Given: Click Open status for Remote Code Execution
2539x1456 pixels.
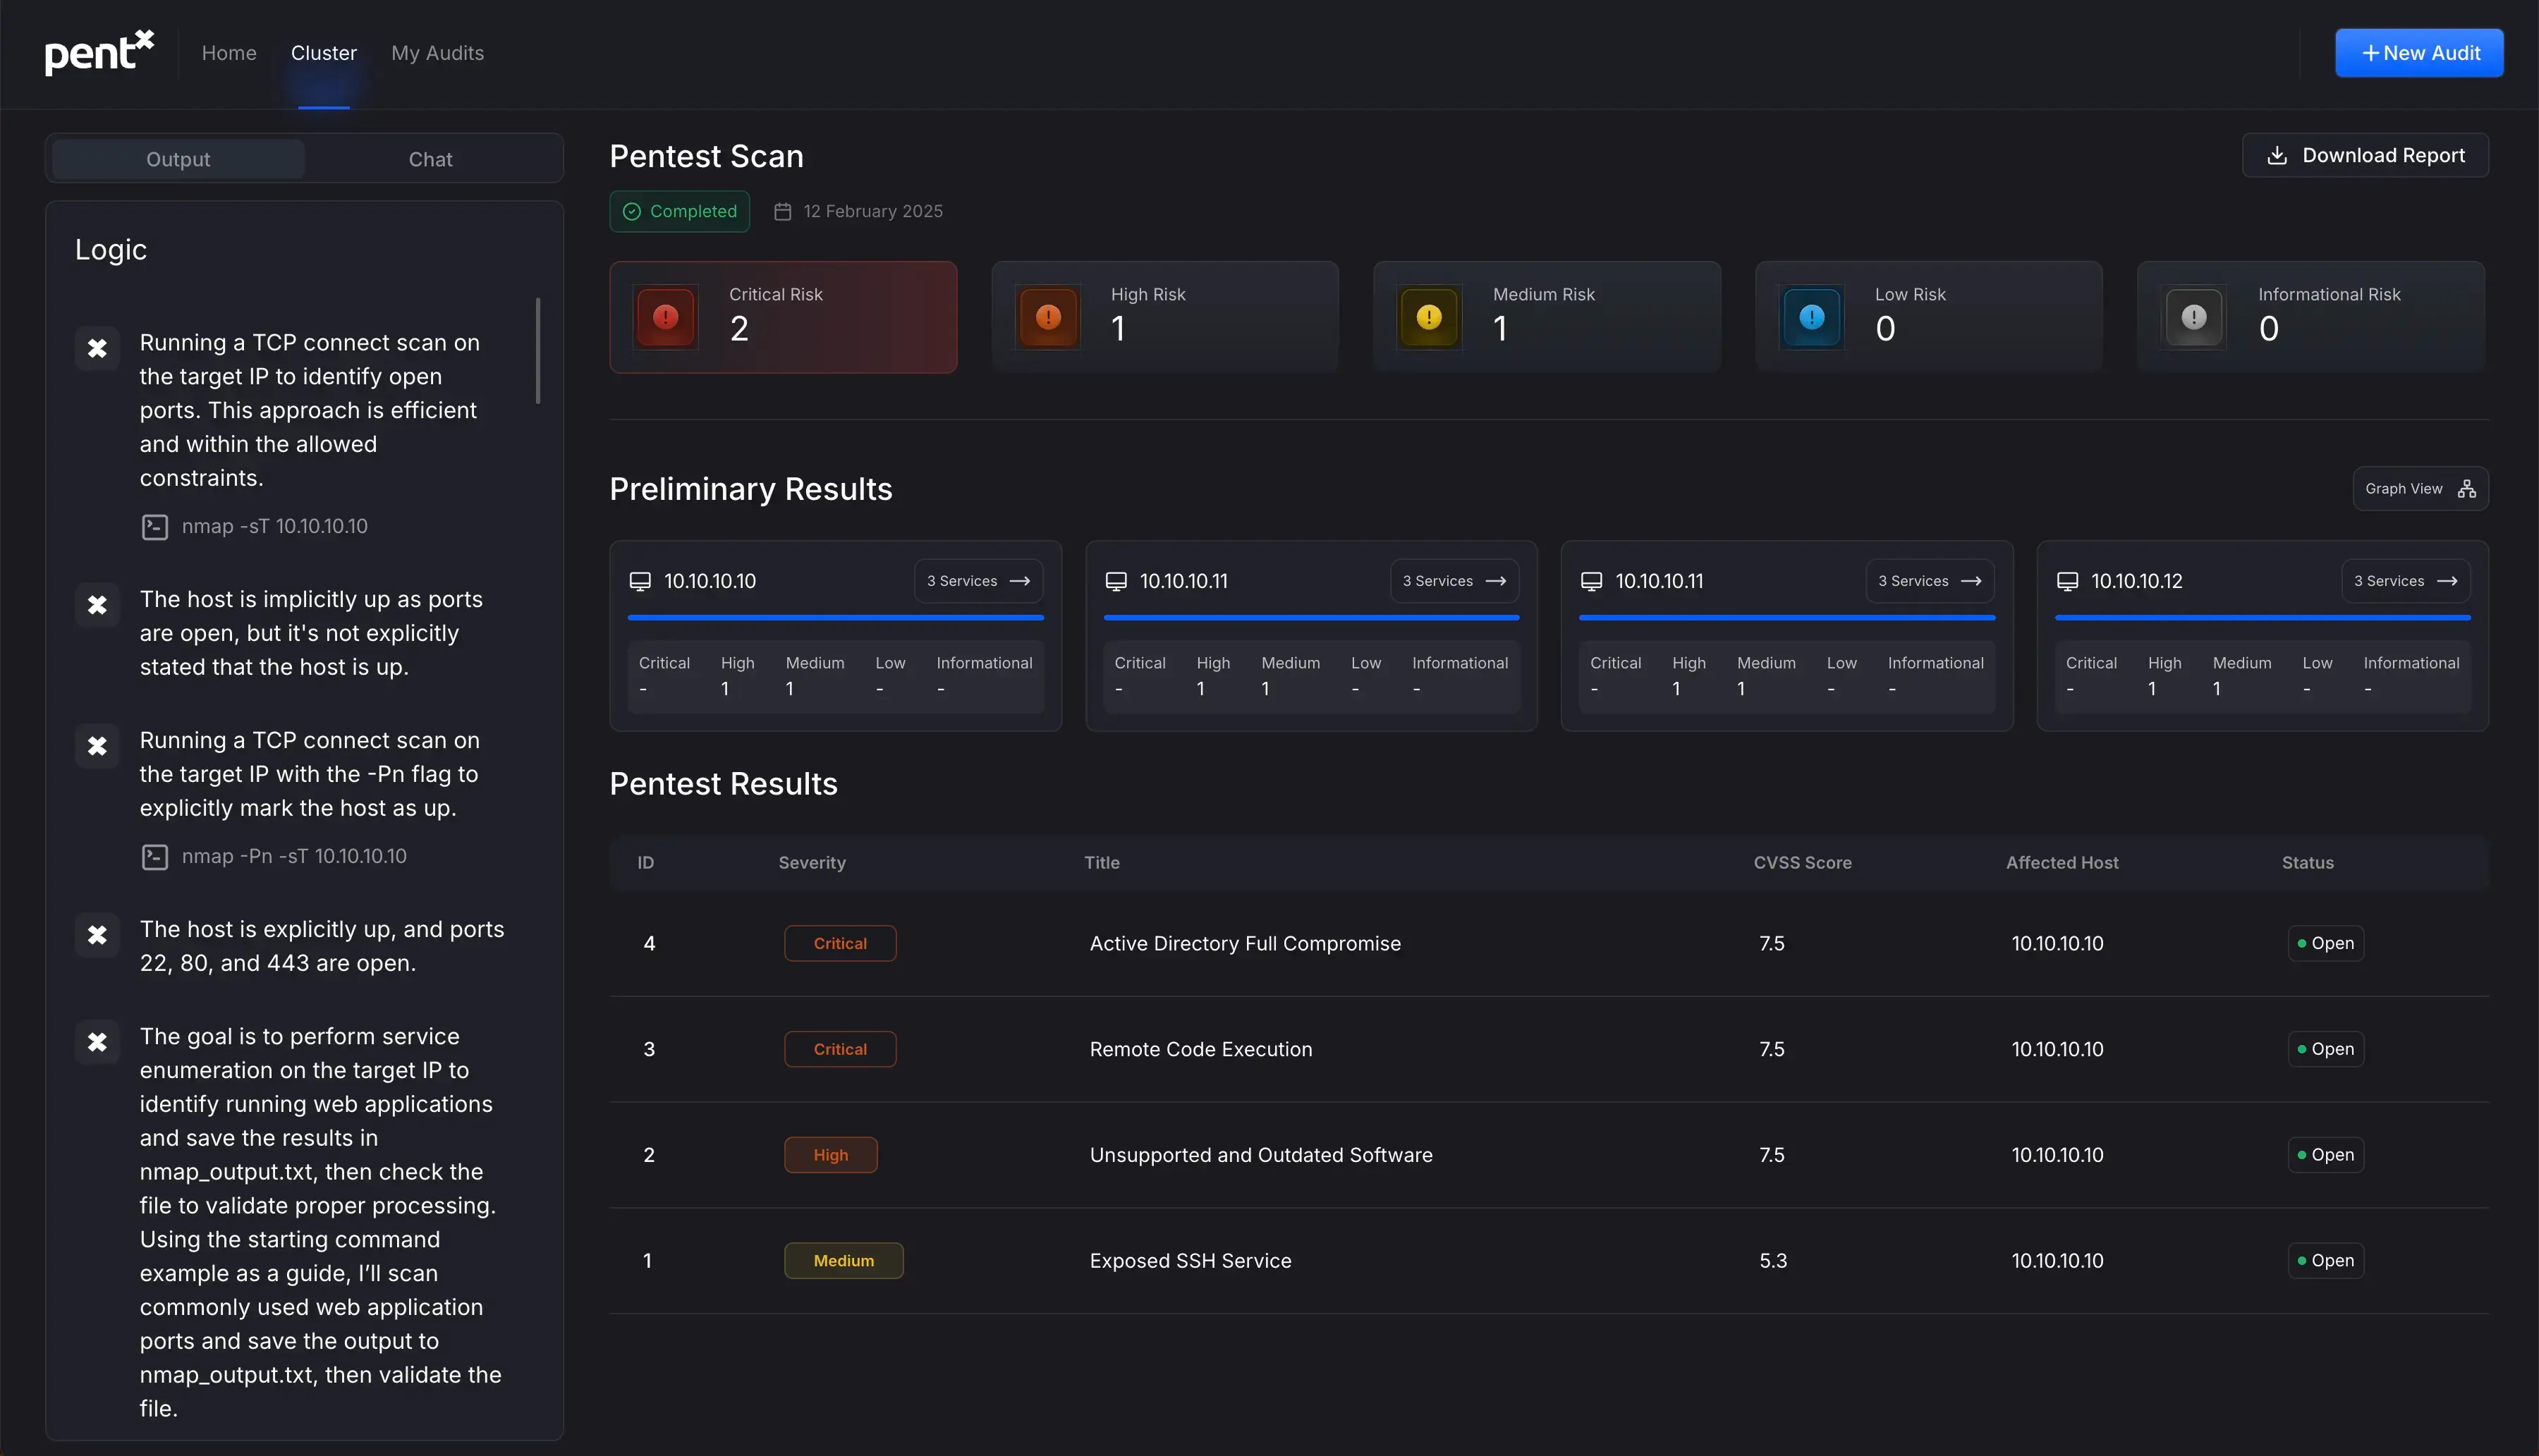Looking at the screenshot, I should point(2326,1049).
